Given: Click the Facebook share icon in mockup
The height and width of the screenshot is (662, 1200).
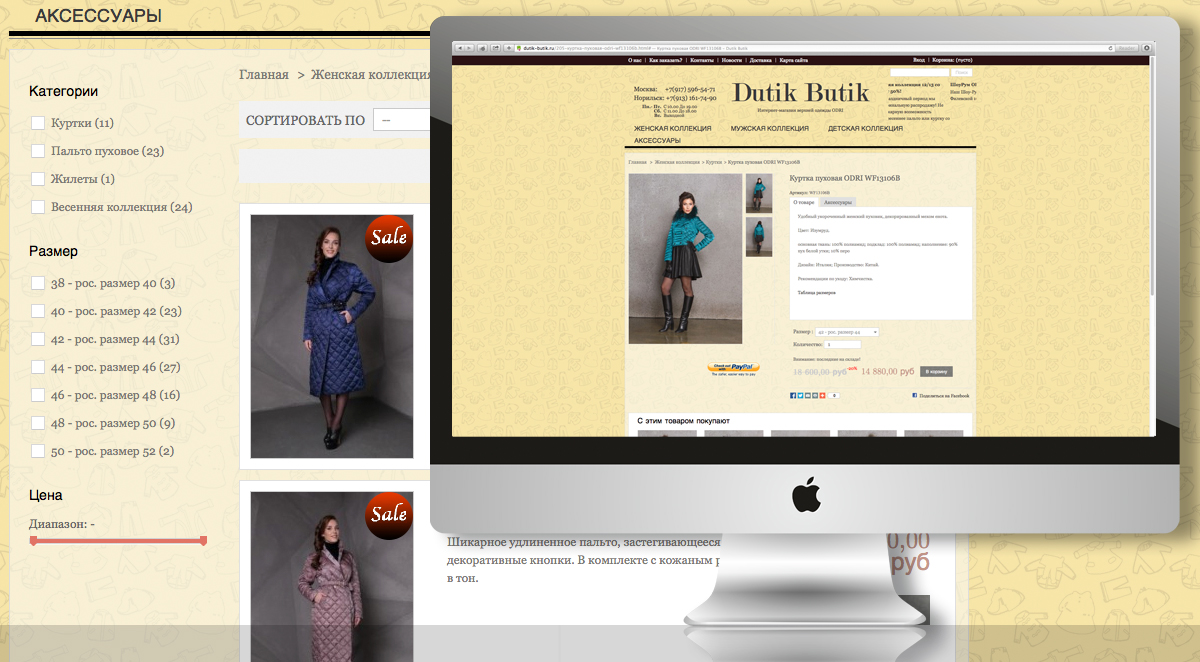Looking at the screenshot, I should [793, 395].
